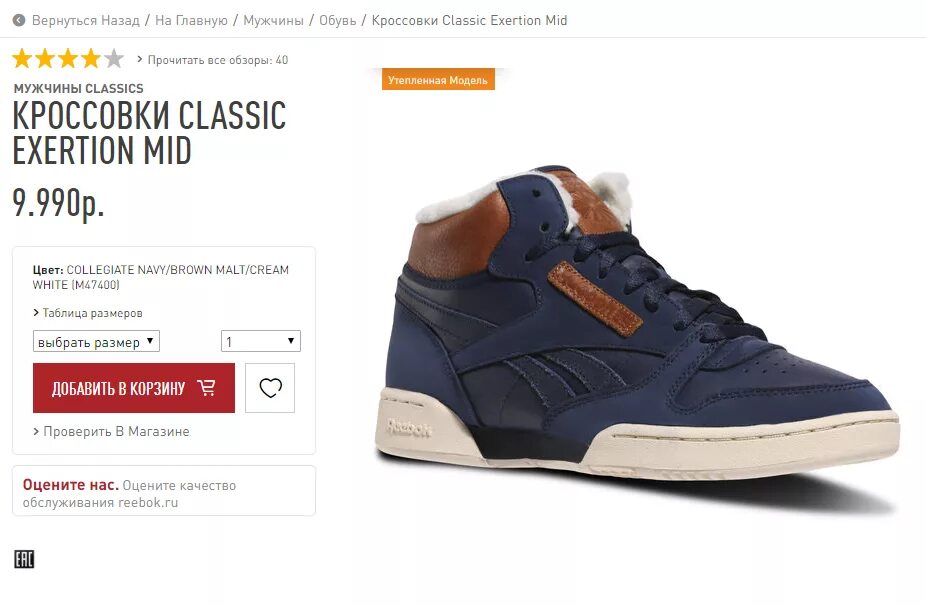926x606 pixels.
Task: Expand the Таблица размеров size chart
Action: (x=88, y=313)
